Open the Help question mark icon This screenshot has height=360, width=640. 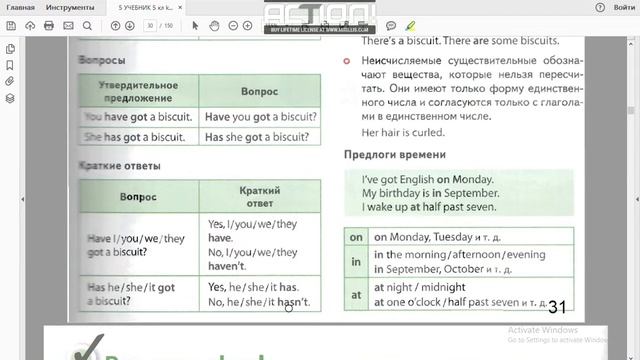[x=600, y=7]
